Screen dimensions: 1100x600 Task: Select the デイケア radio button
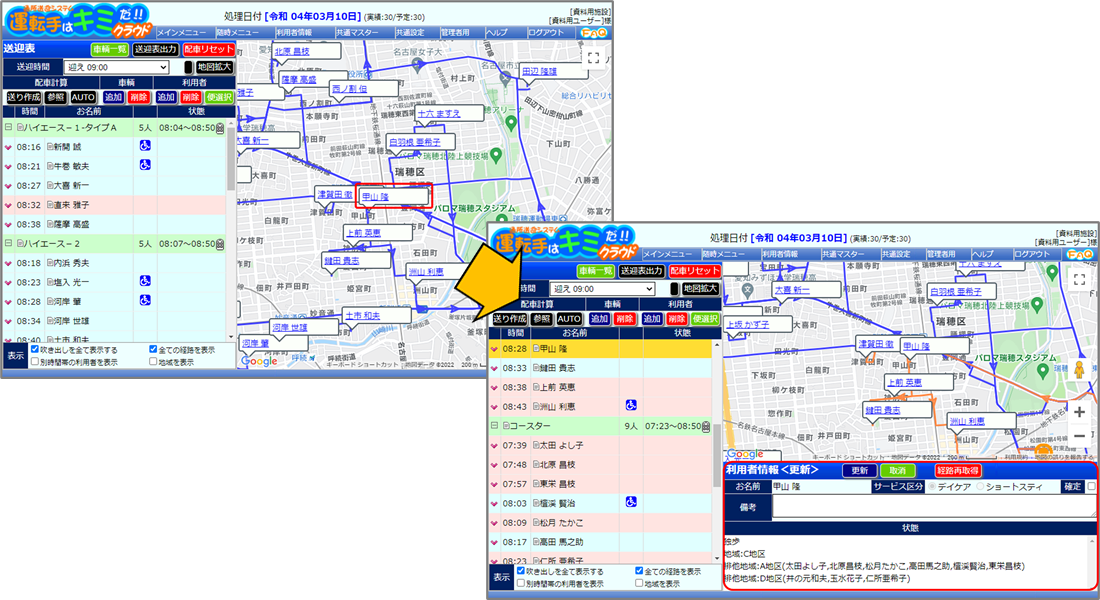coord(932,486)
